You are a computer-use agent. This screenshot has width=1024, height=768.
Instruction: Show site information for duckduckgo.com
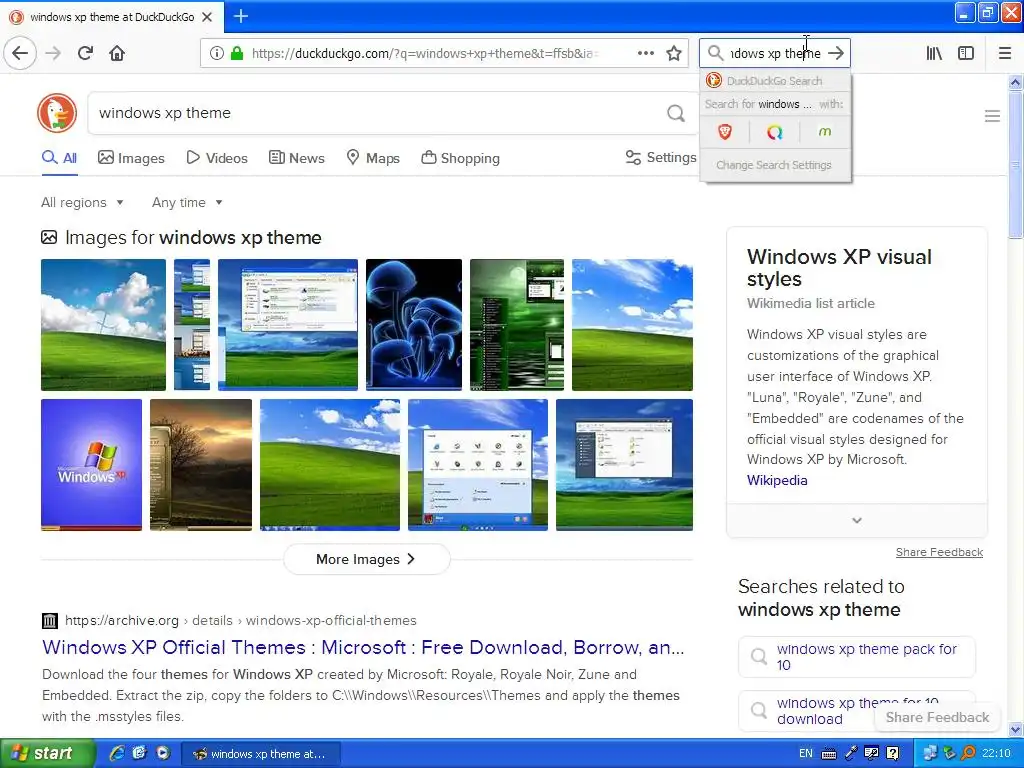tap(216, 53)
